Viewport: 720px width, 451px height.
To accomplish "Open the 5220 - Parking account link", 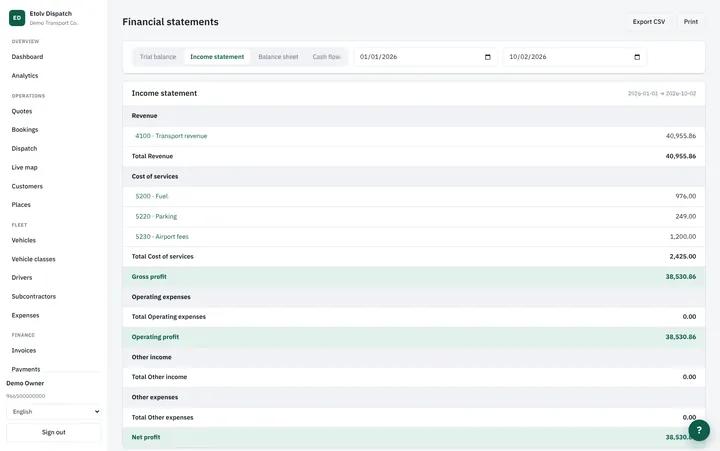I will 156,216.
